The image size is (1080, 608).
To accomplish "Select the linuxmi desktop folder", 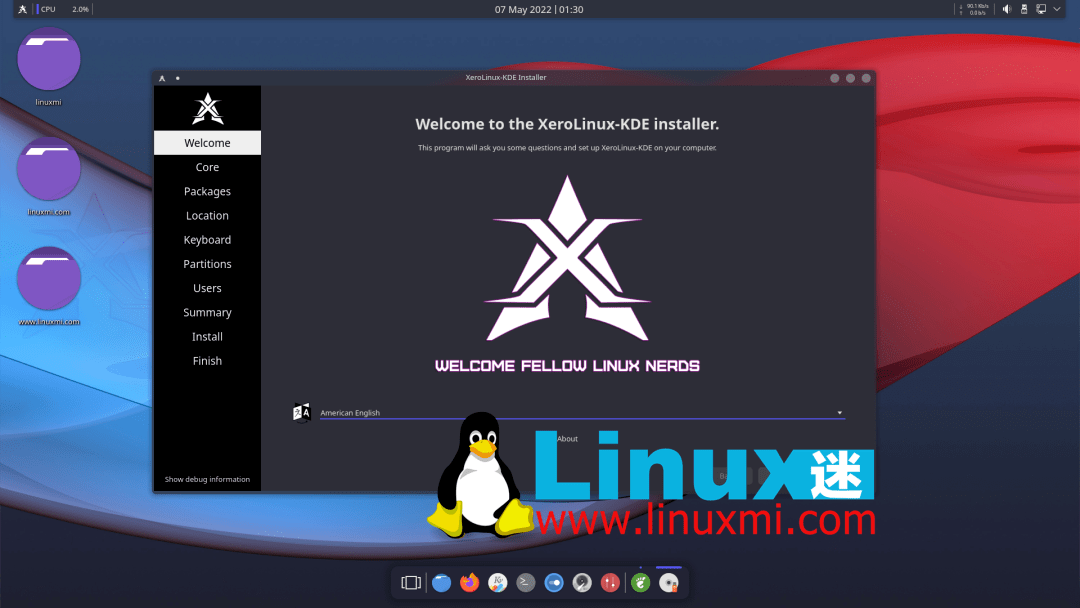I will click(48, 67).
